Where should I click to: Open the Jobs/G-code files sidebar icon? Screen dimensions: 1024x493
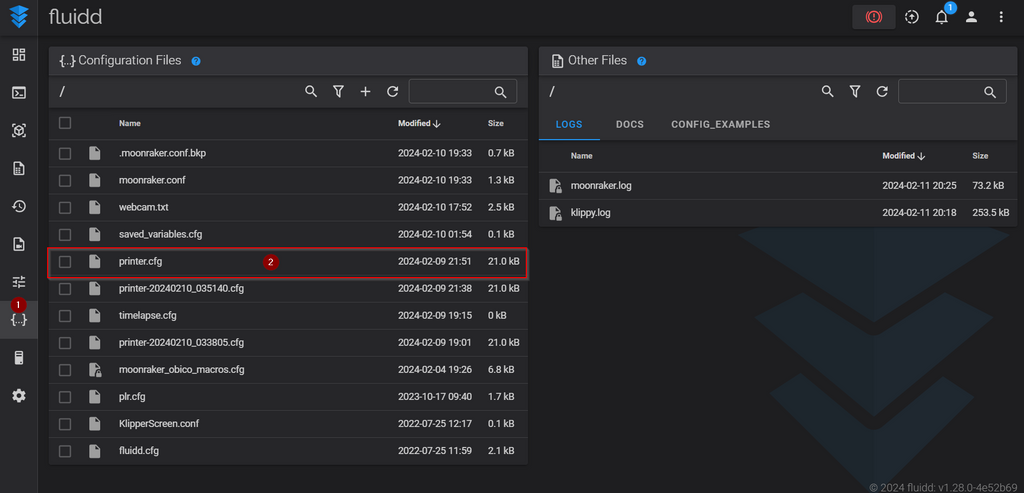coord(19,168)
